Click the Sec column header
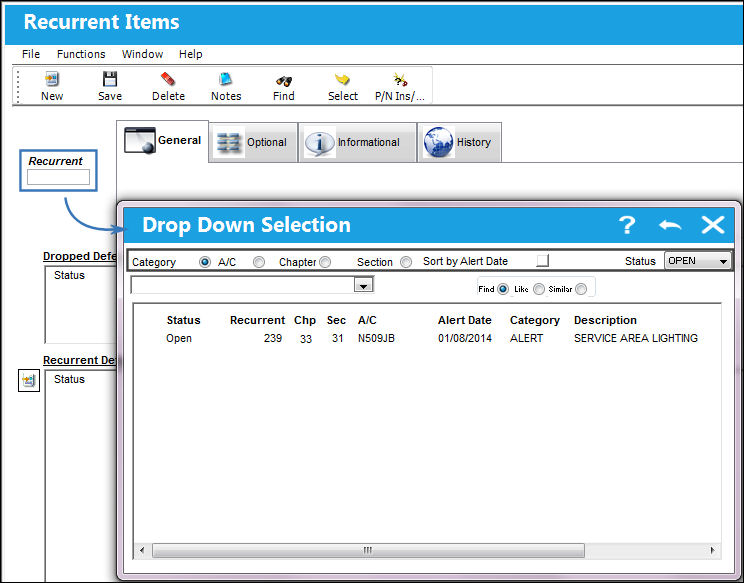The image size is (744, 583). pos(336,320)
